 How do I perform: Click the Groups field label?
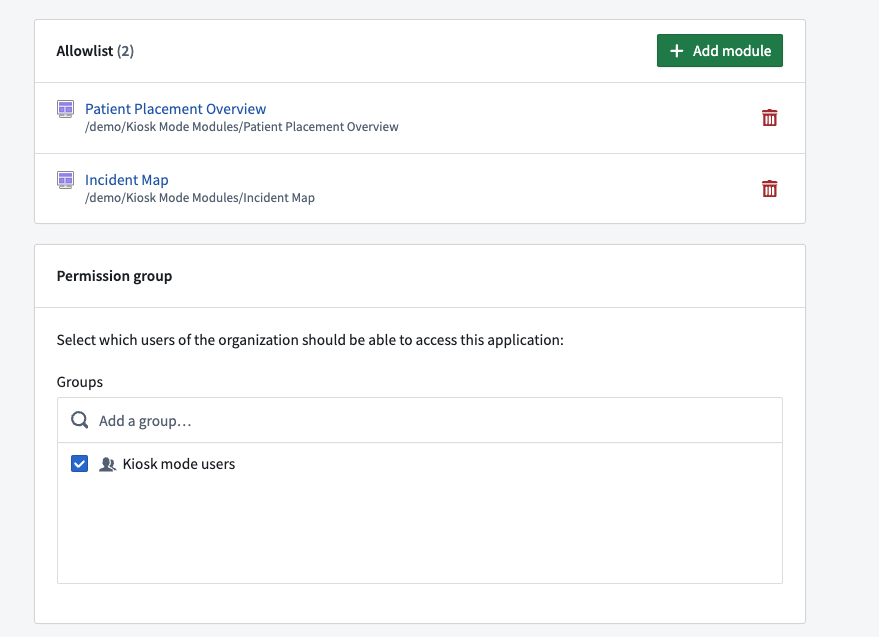pos(80,382)
